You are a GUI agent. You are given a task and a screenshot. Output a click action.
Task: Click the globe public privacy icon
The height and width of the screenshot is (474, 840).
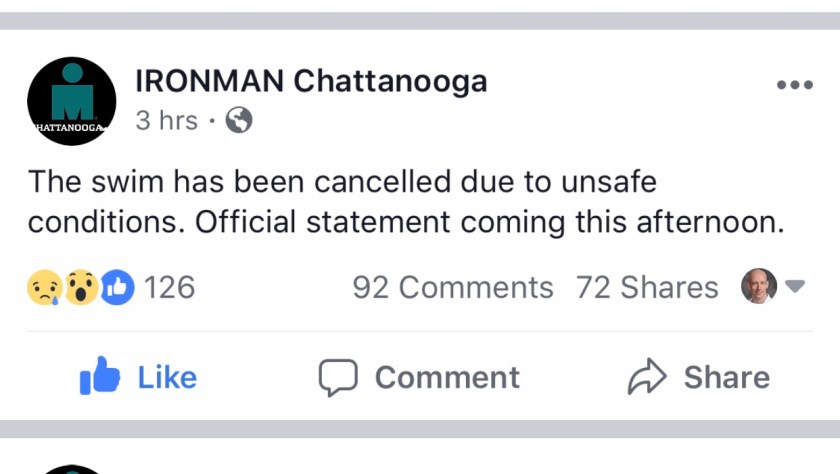tap(239, 121)
